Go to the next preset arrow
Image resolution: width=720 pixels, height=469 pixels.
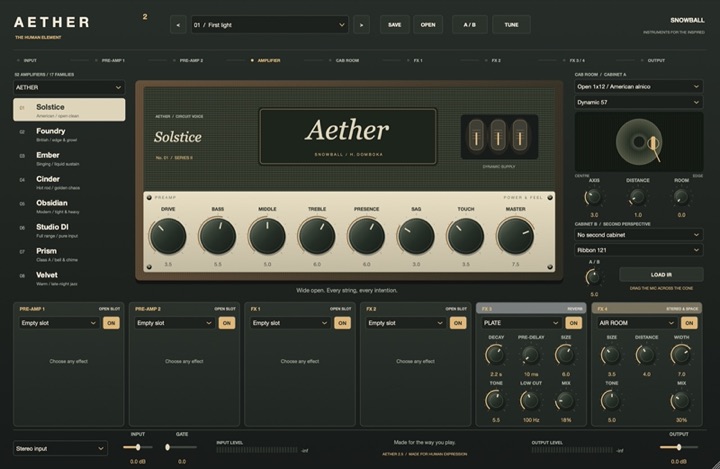(361, 25)
